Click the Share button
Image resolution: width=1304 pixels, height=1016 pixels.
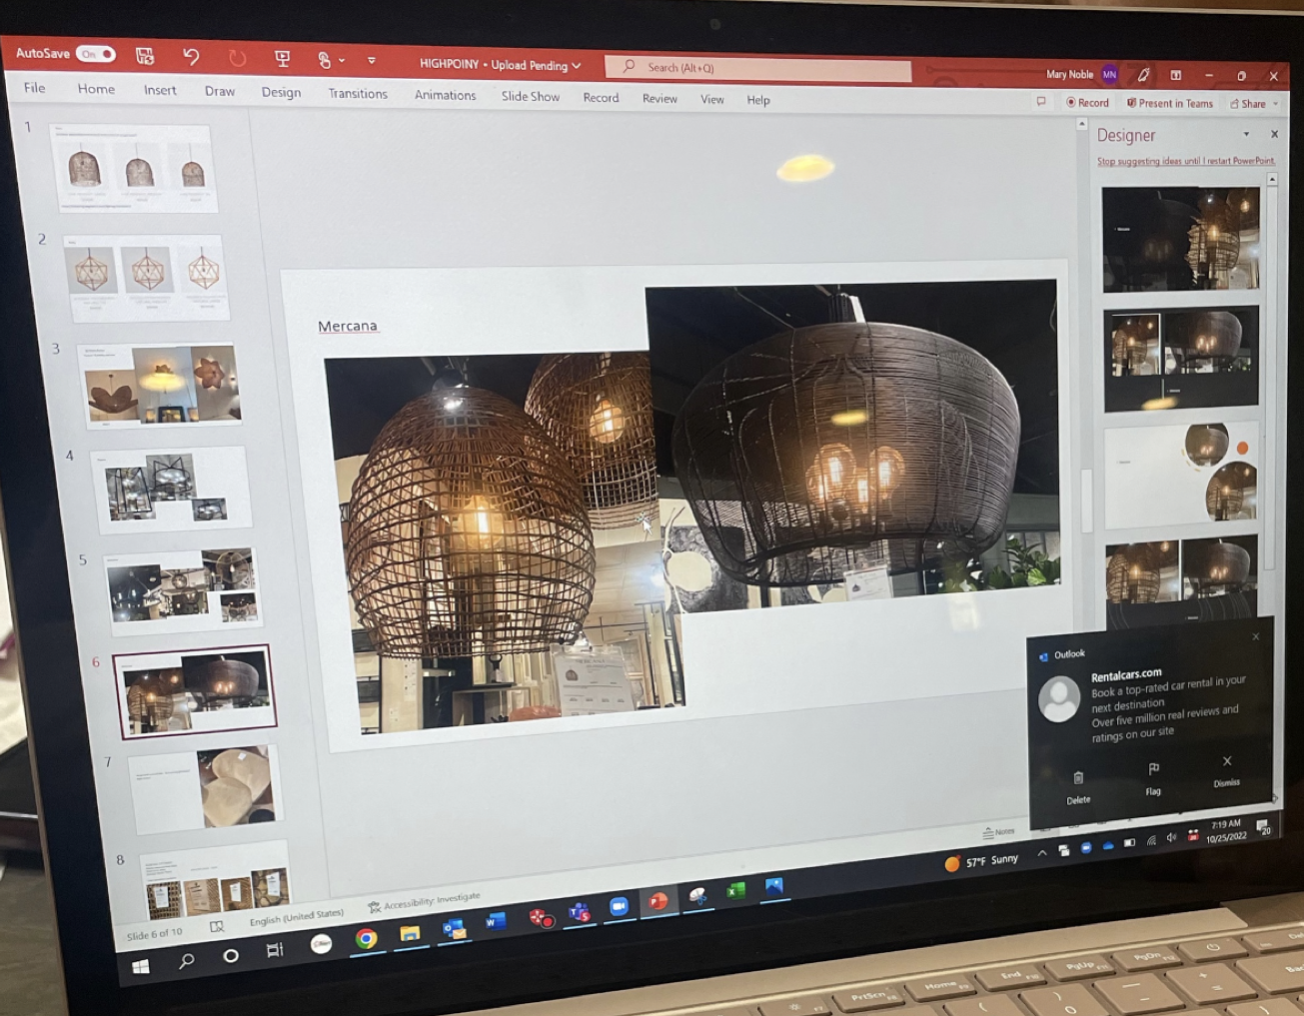(1248, 104)
